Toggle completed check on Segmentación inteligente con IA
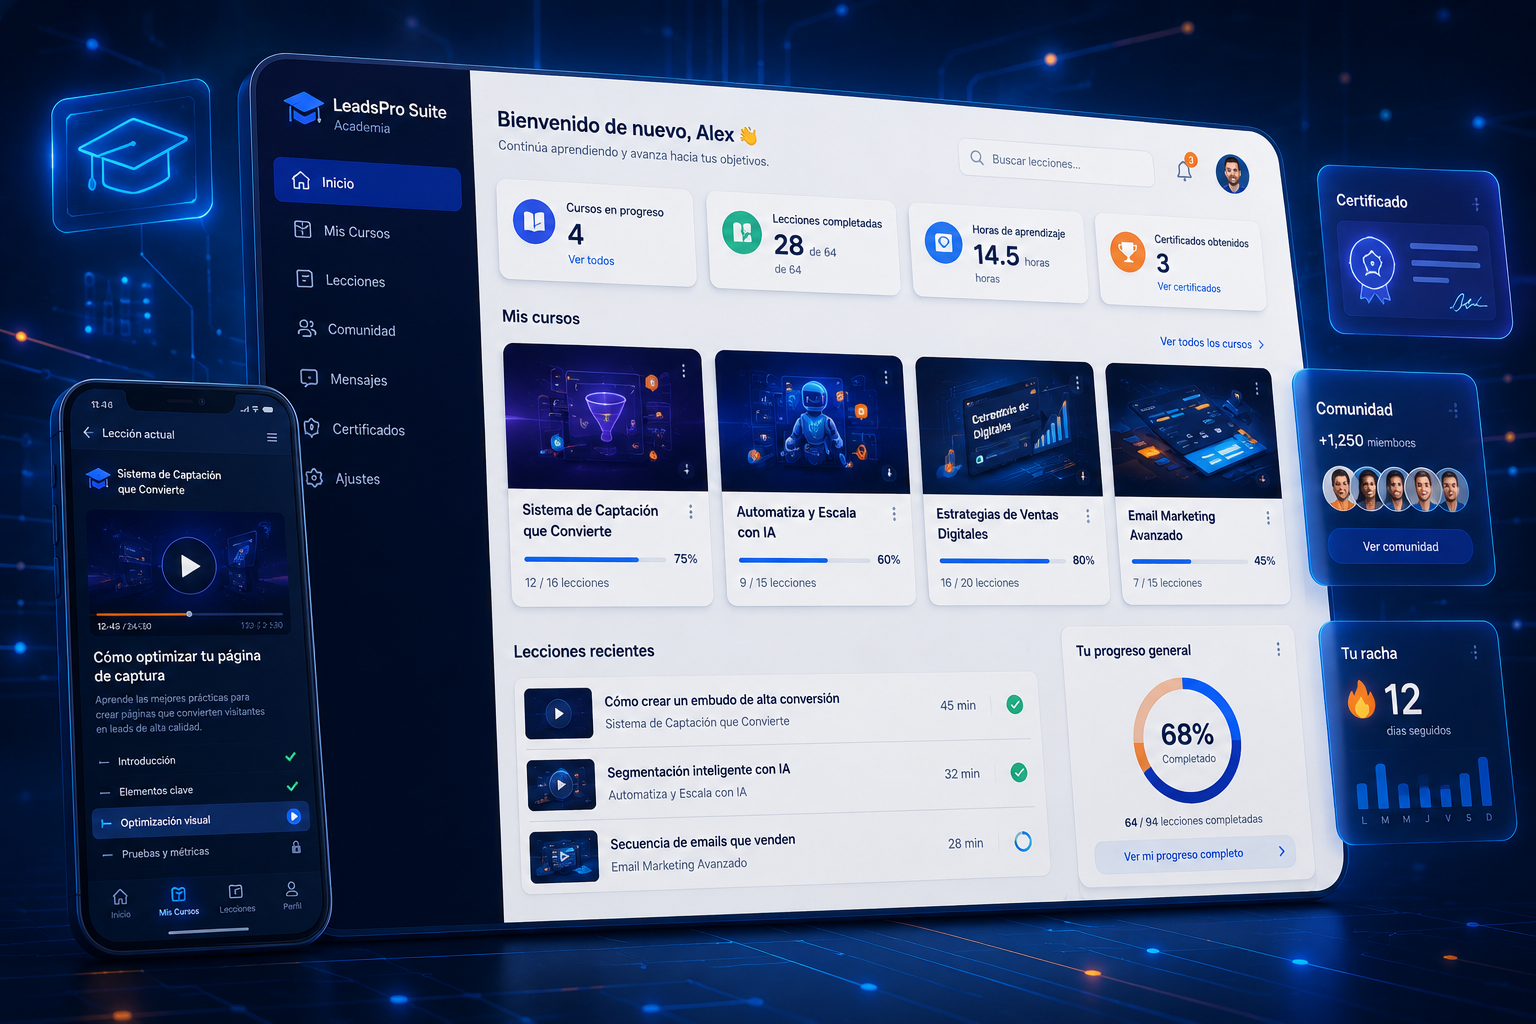This screenshot has height=1024, width=1536. pos(1019,772)
